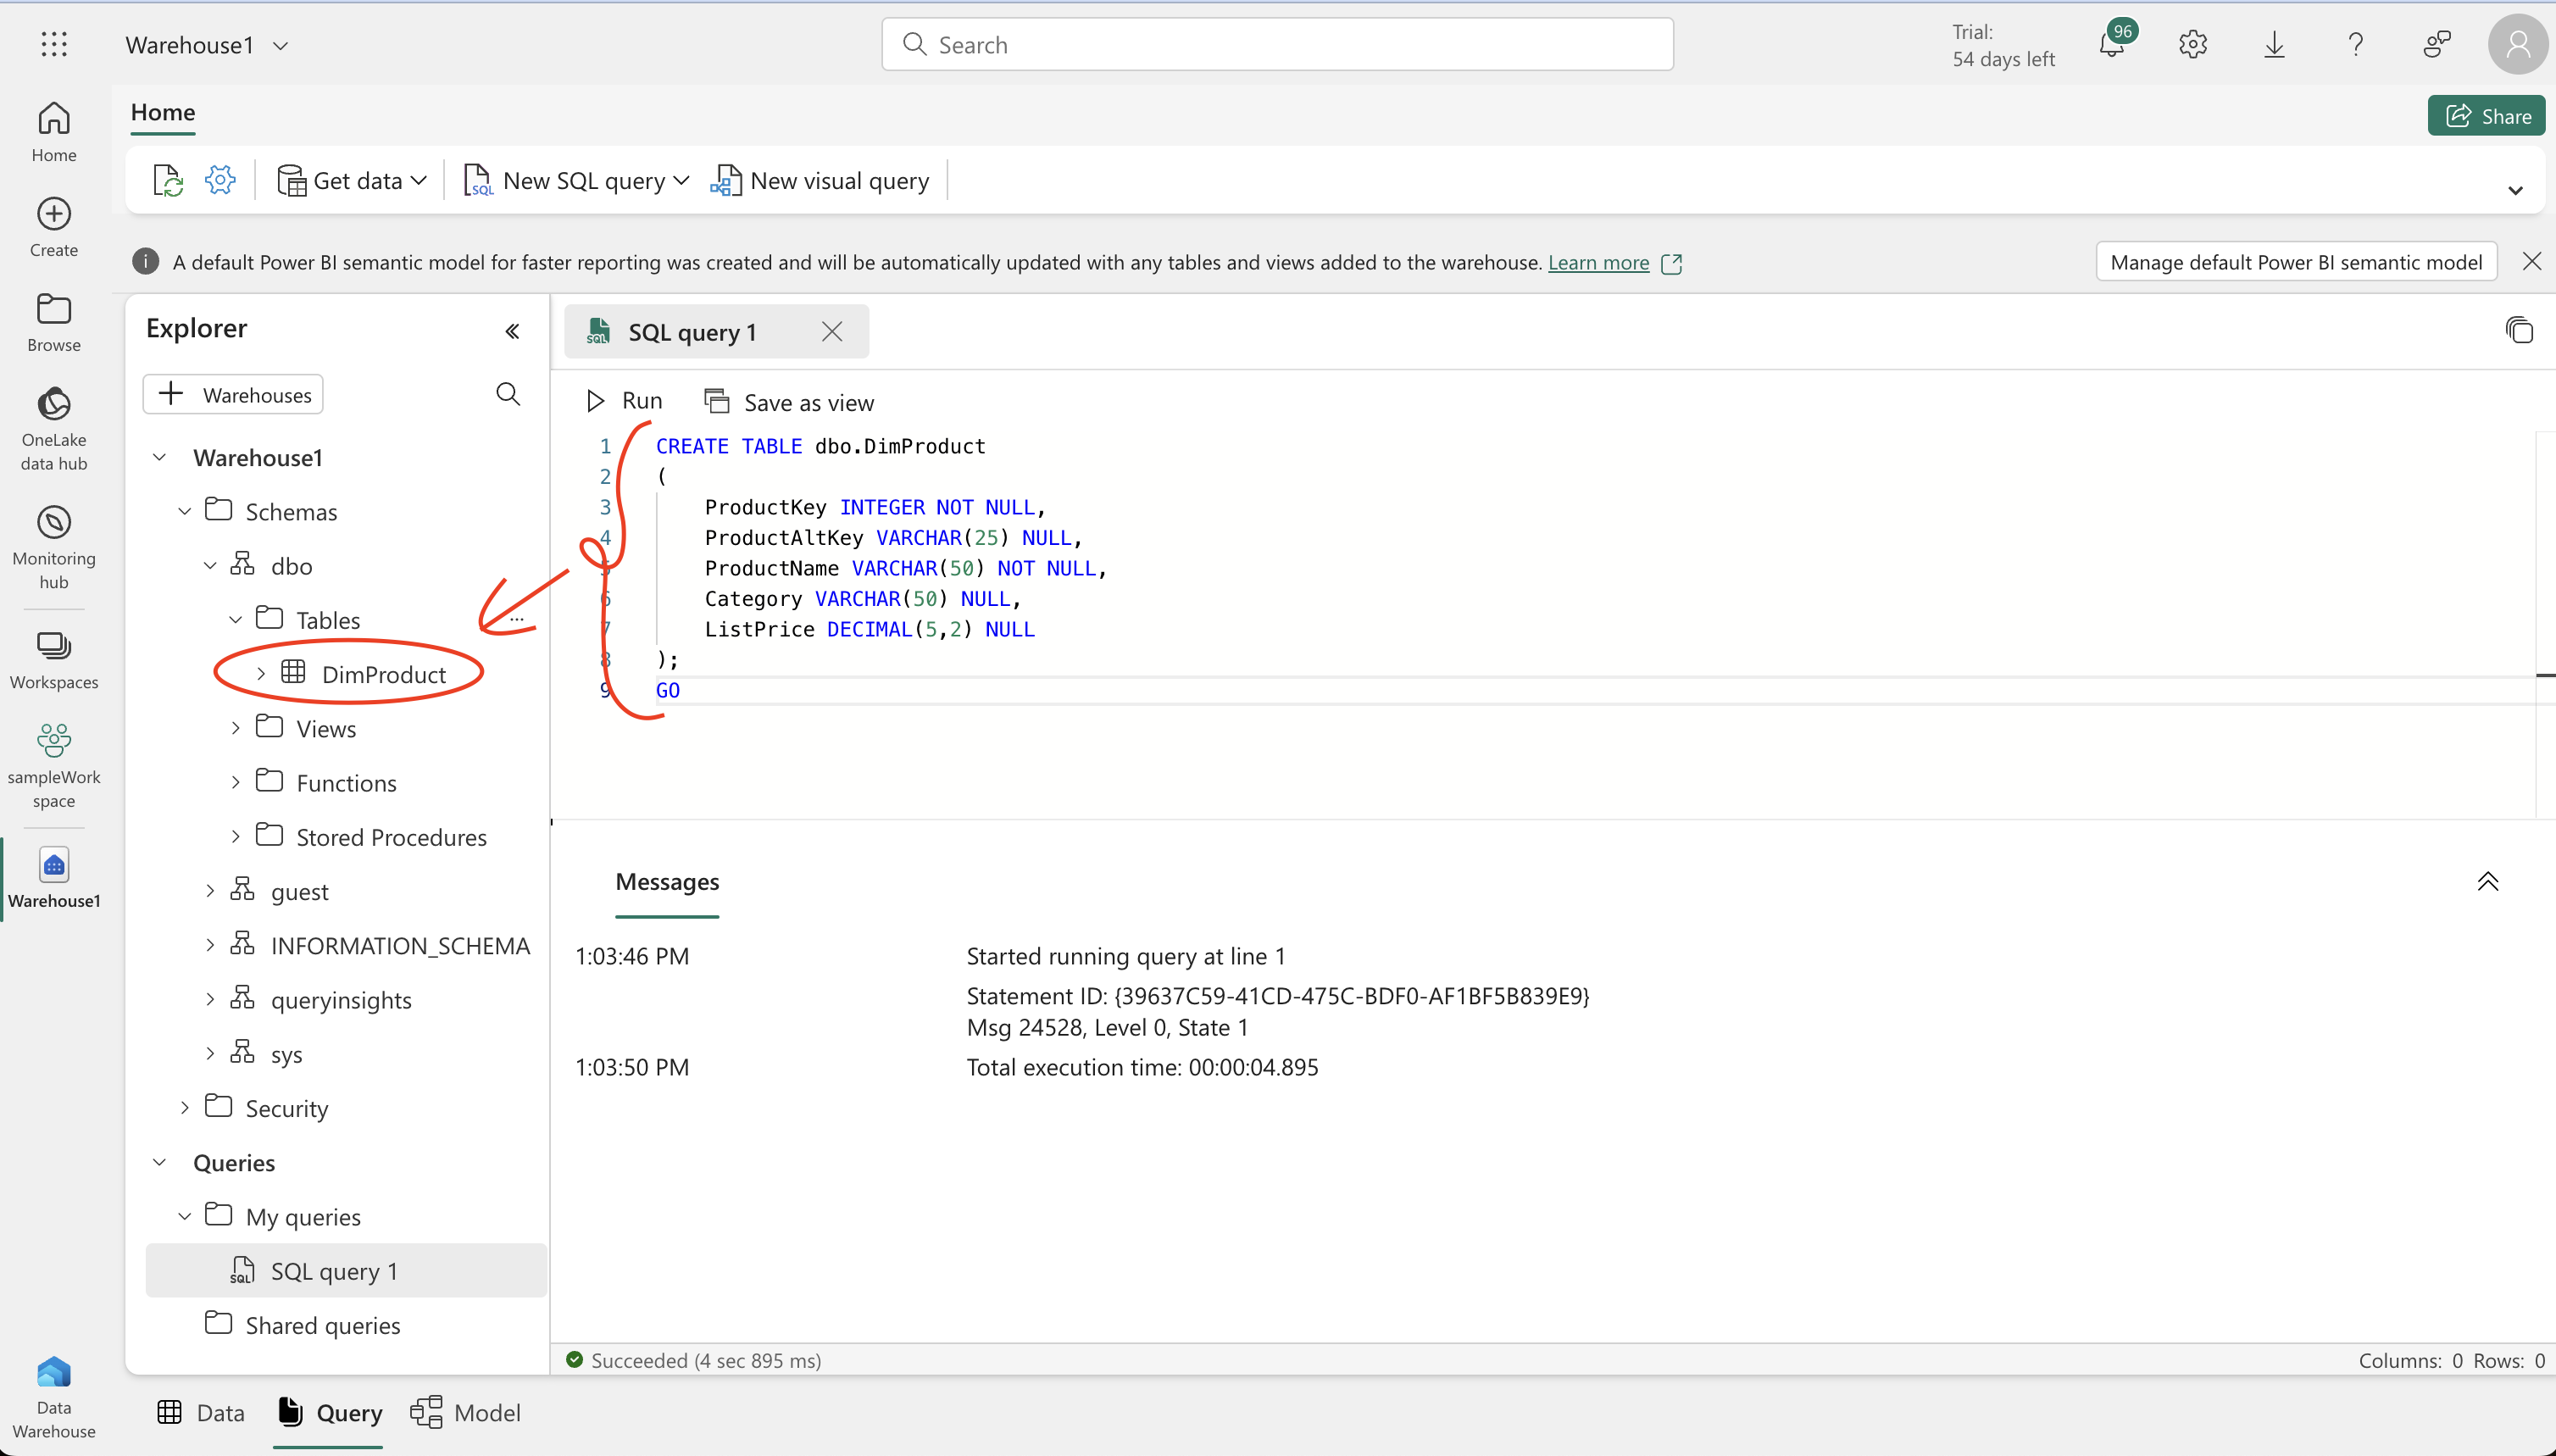Open OneLake data hub

54,429
